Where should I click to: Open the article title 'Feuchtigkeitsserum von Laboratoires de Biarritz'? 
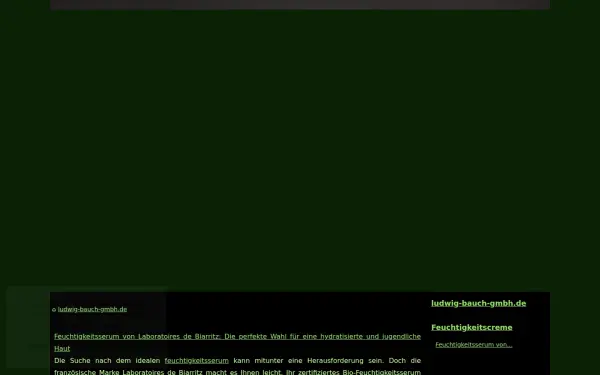[x=237, y=342]
